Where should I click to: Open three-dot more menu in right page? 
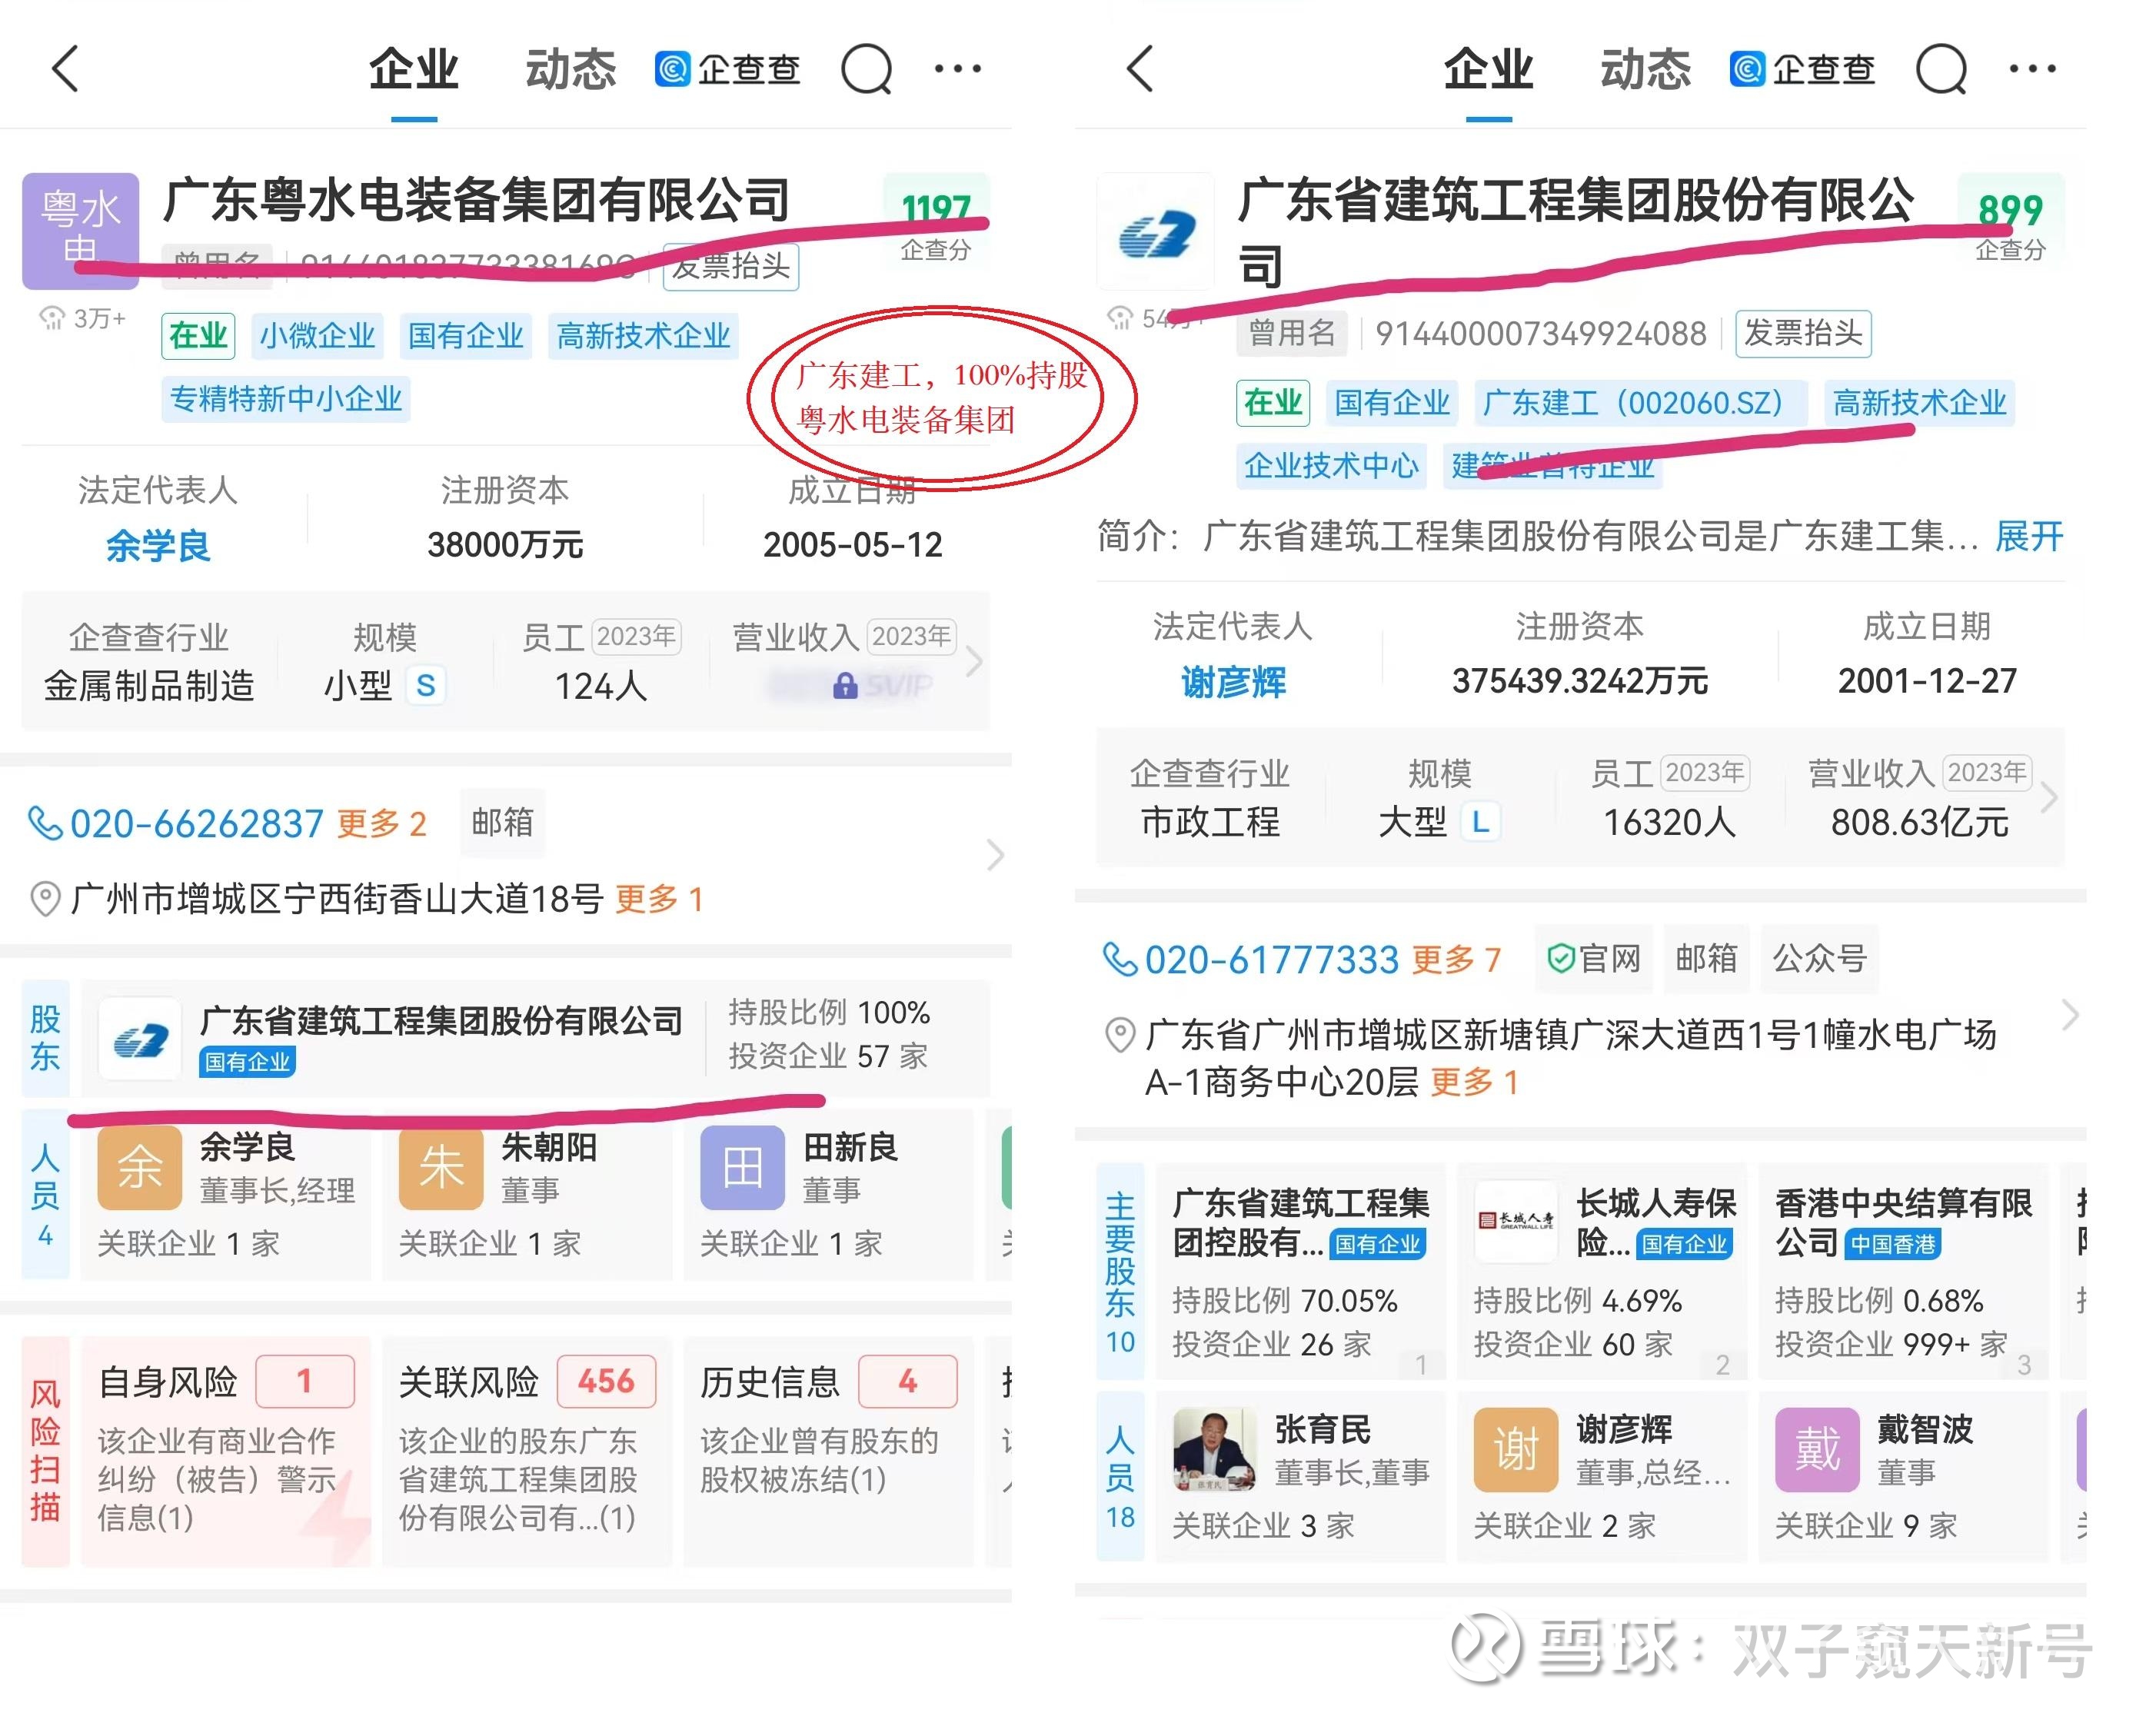coord(2033,69)
